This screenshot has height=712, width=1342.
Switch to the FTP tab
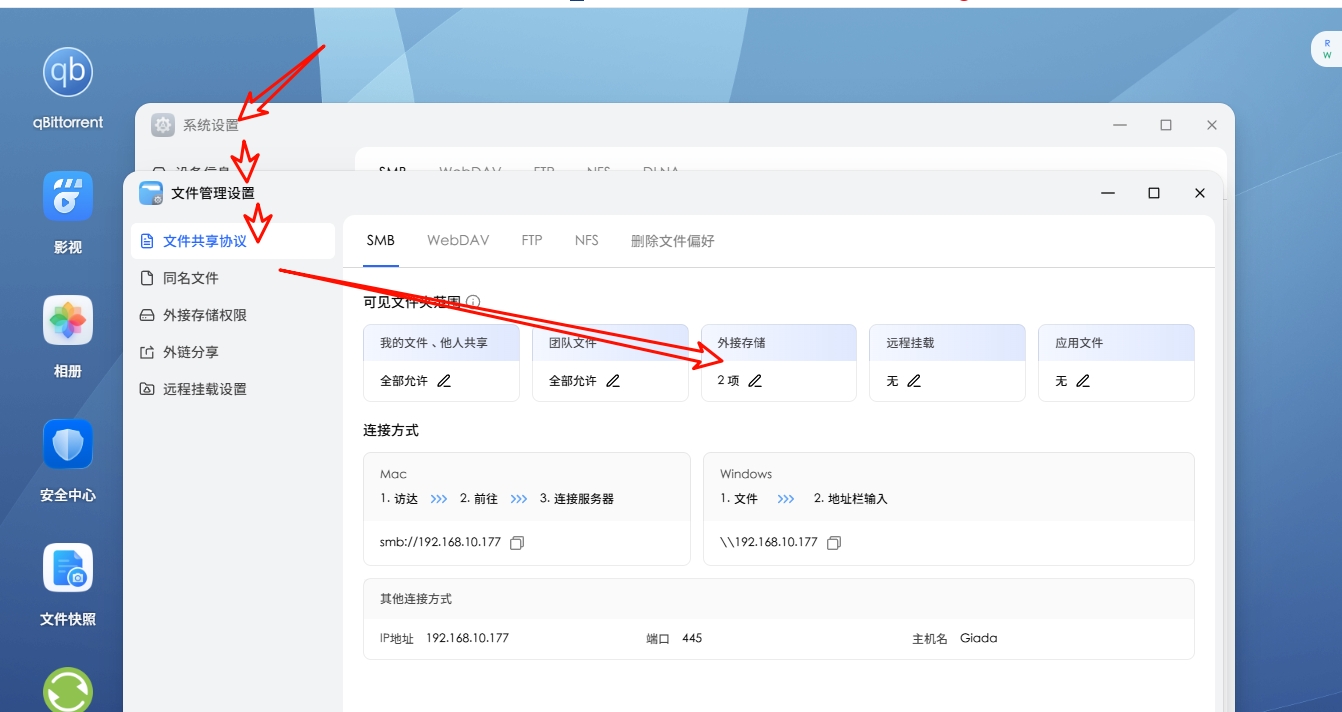point(532,240)
